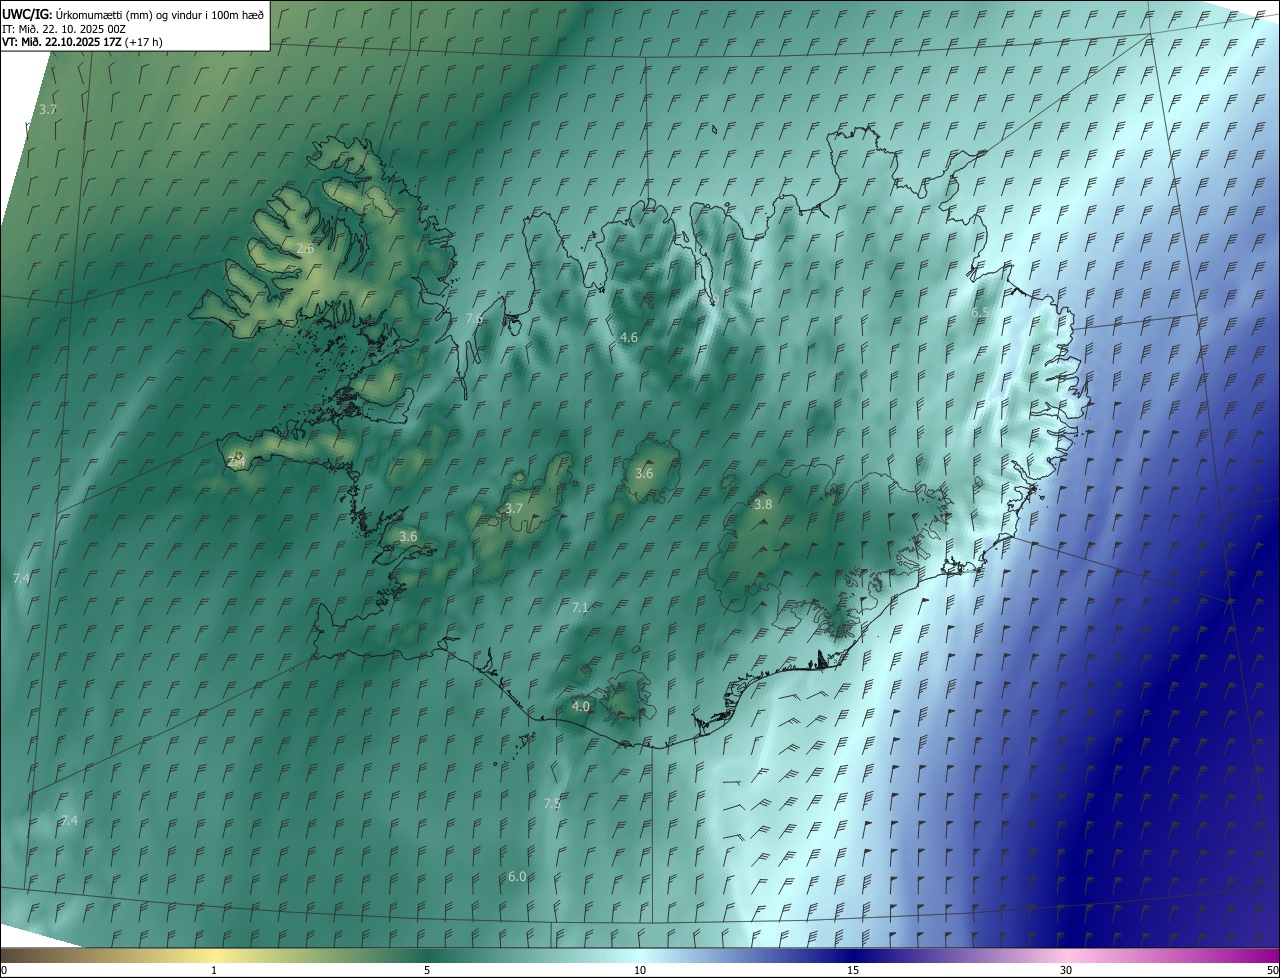Click the 3.7 value in the northwest ocean corner

pyautogui.click(x=48, y=109)
